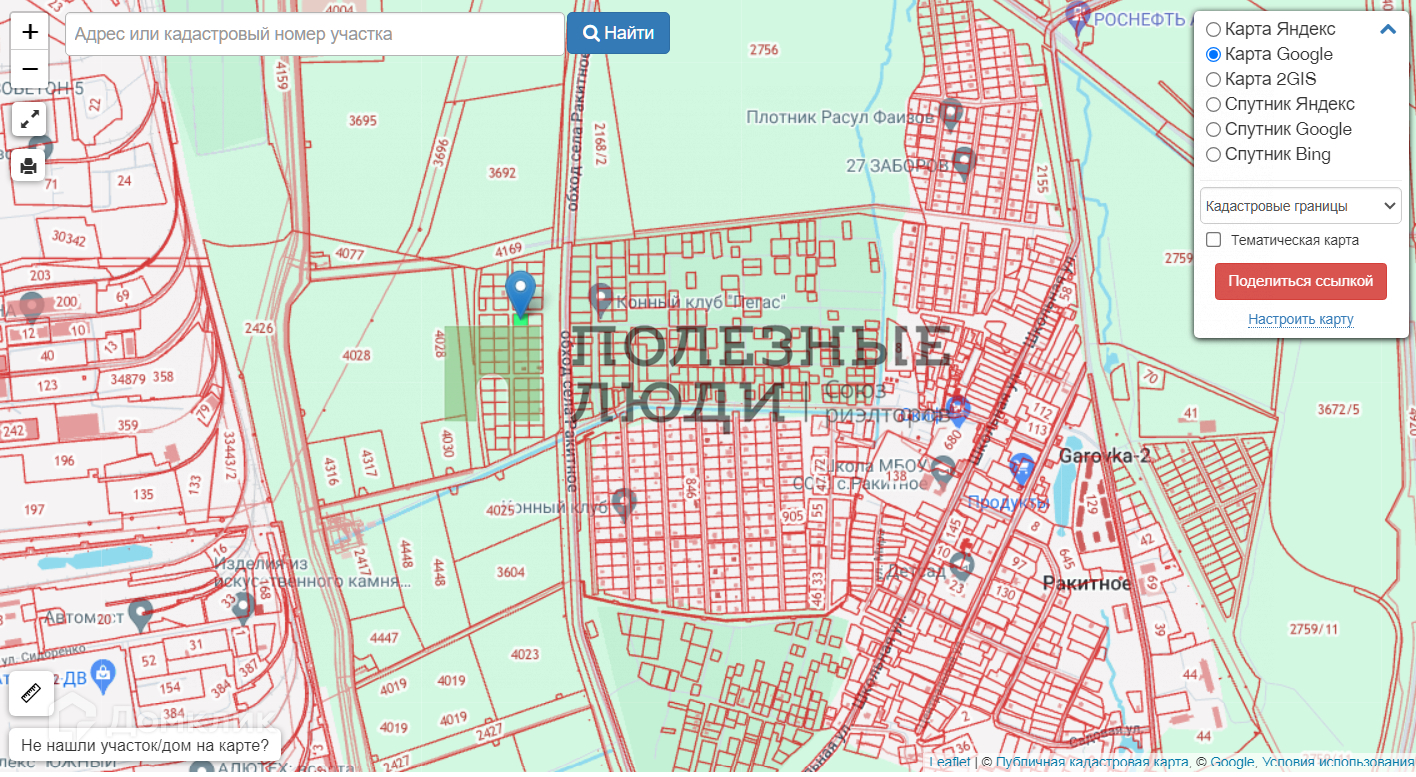The image size is (1416, 777).
Task: Click the 27 ЗАБОРОВ map pin
Action: point(963,161)
